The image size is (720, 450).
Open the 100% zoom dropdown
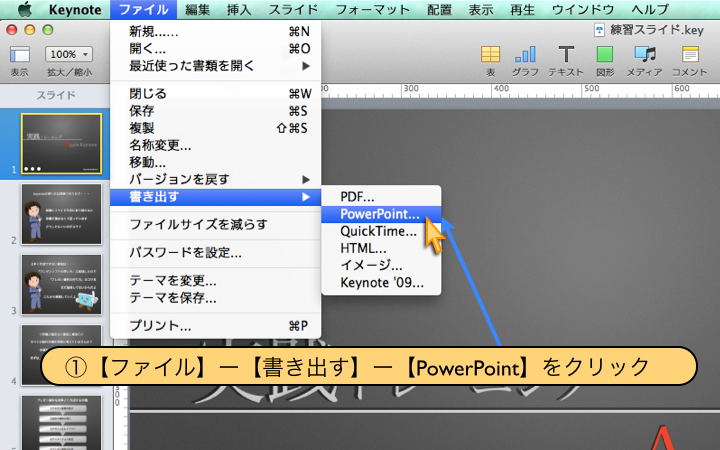point(69,54)
